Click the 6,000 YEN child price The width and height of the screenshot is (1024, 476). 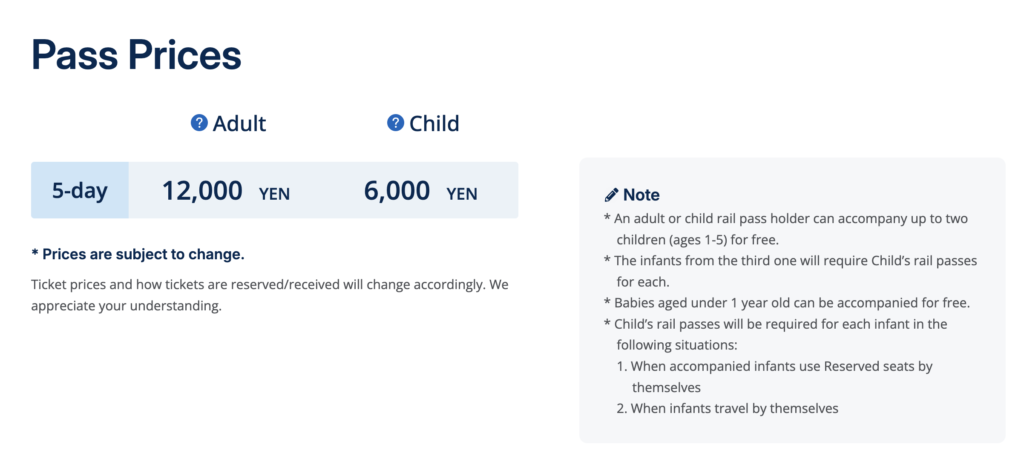[421, 191]
